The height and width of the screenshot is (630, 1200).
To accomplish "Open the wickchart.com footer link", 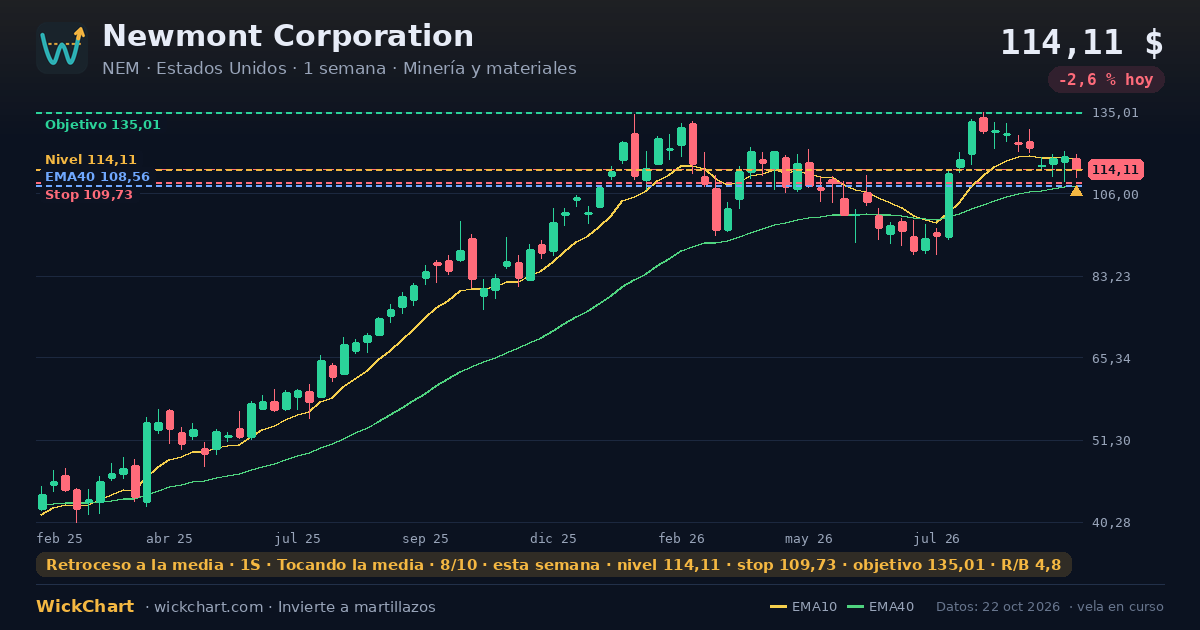I will point(208,607).
